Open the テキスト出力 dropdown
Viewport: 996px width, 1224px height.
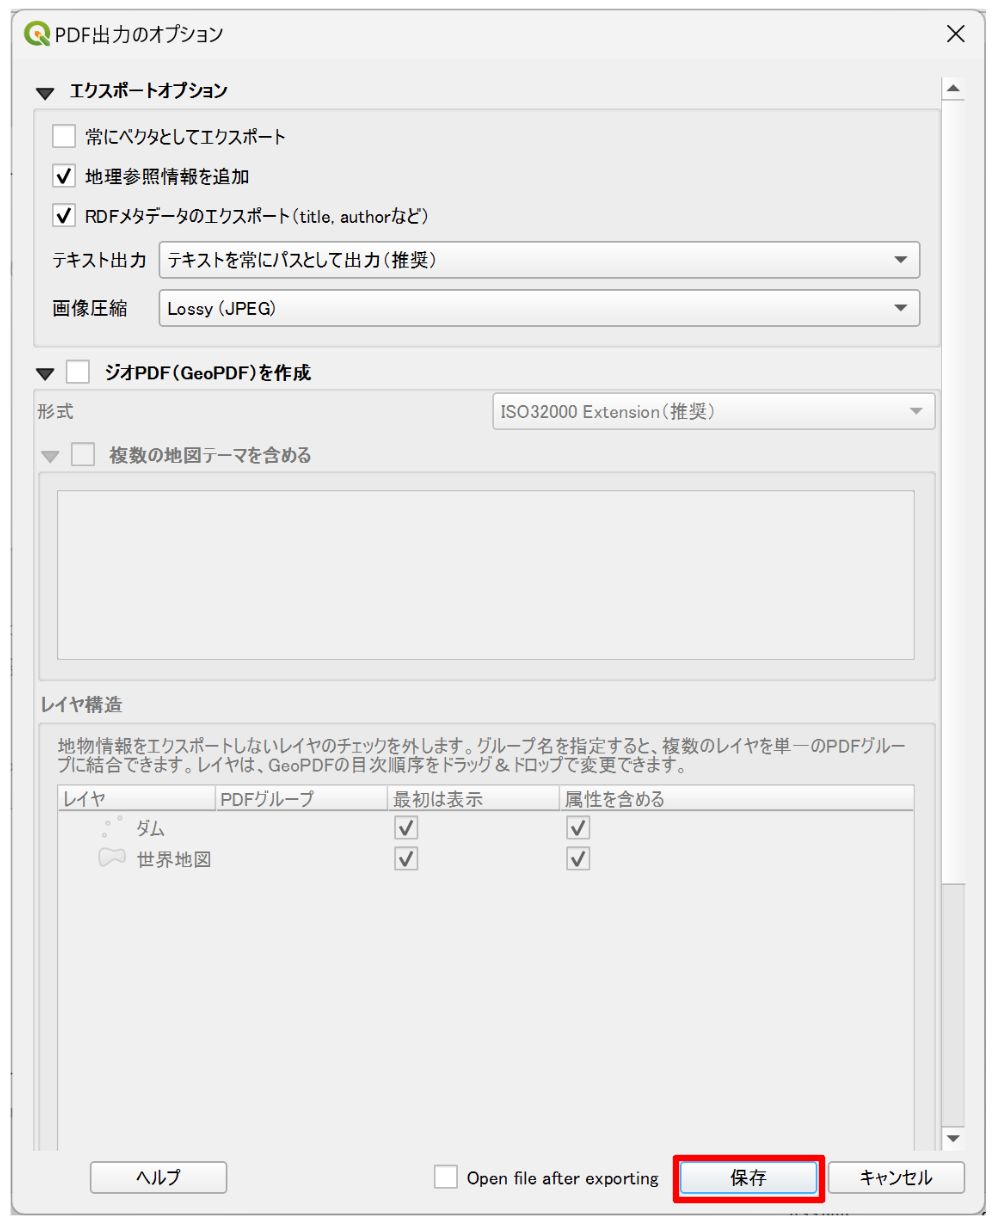[539, 260]
